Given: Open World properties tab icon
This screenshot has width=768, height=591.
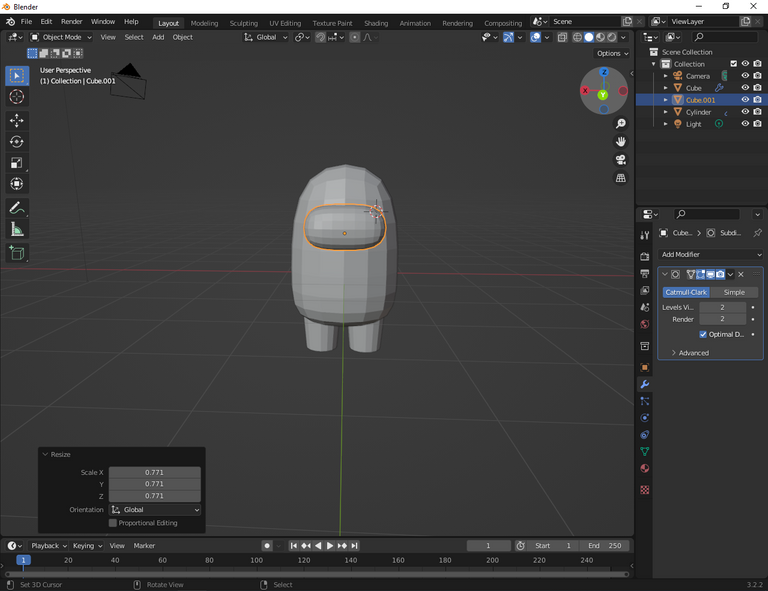Looking at the screenshot, I should point(645,324).
